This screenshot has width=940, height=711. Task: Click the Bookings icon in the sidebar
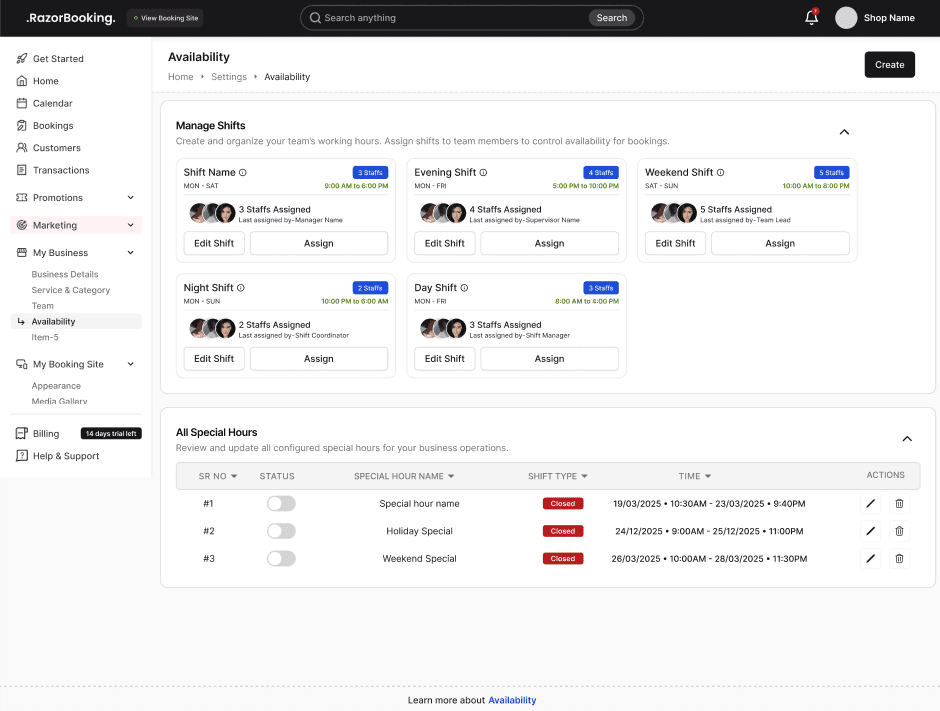22,125
